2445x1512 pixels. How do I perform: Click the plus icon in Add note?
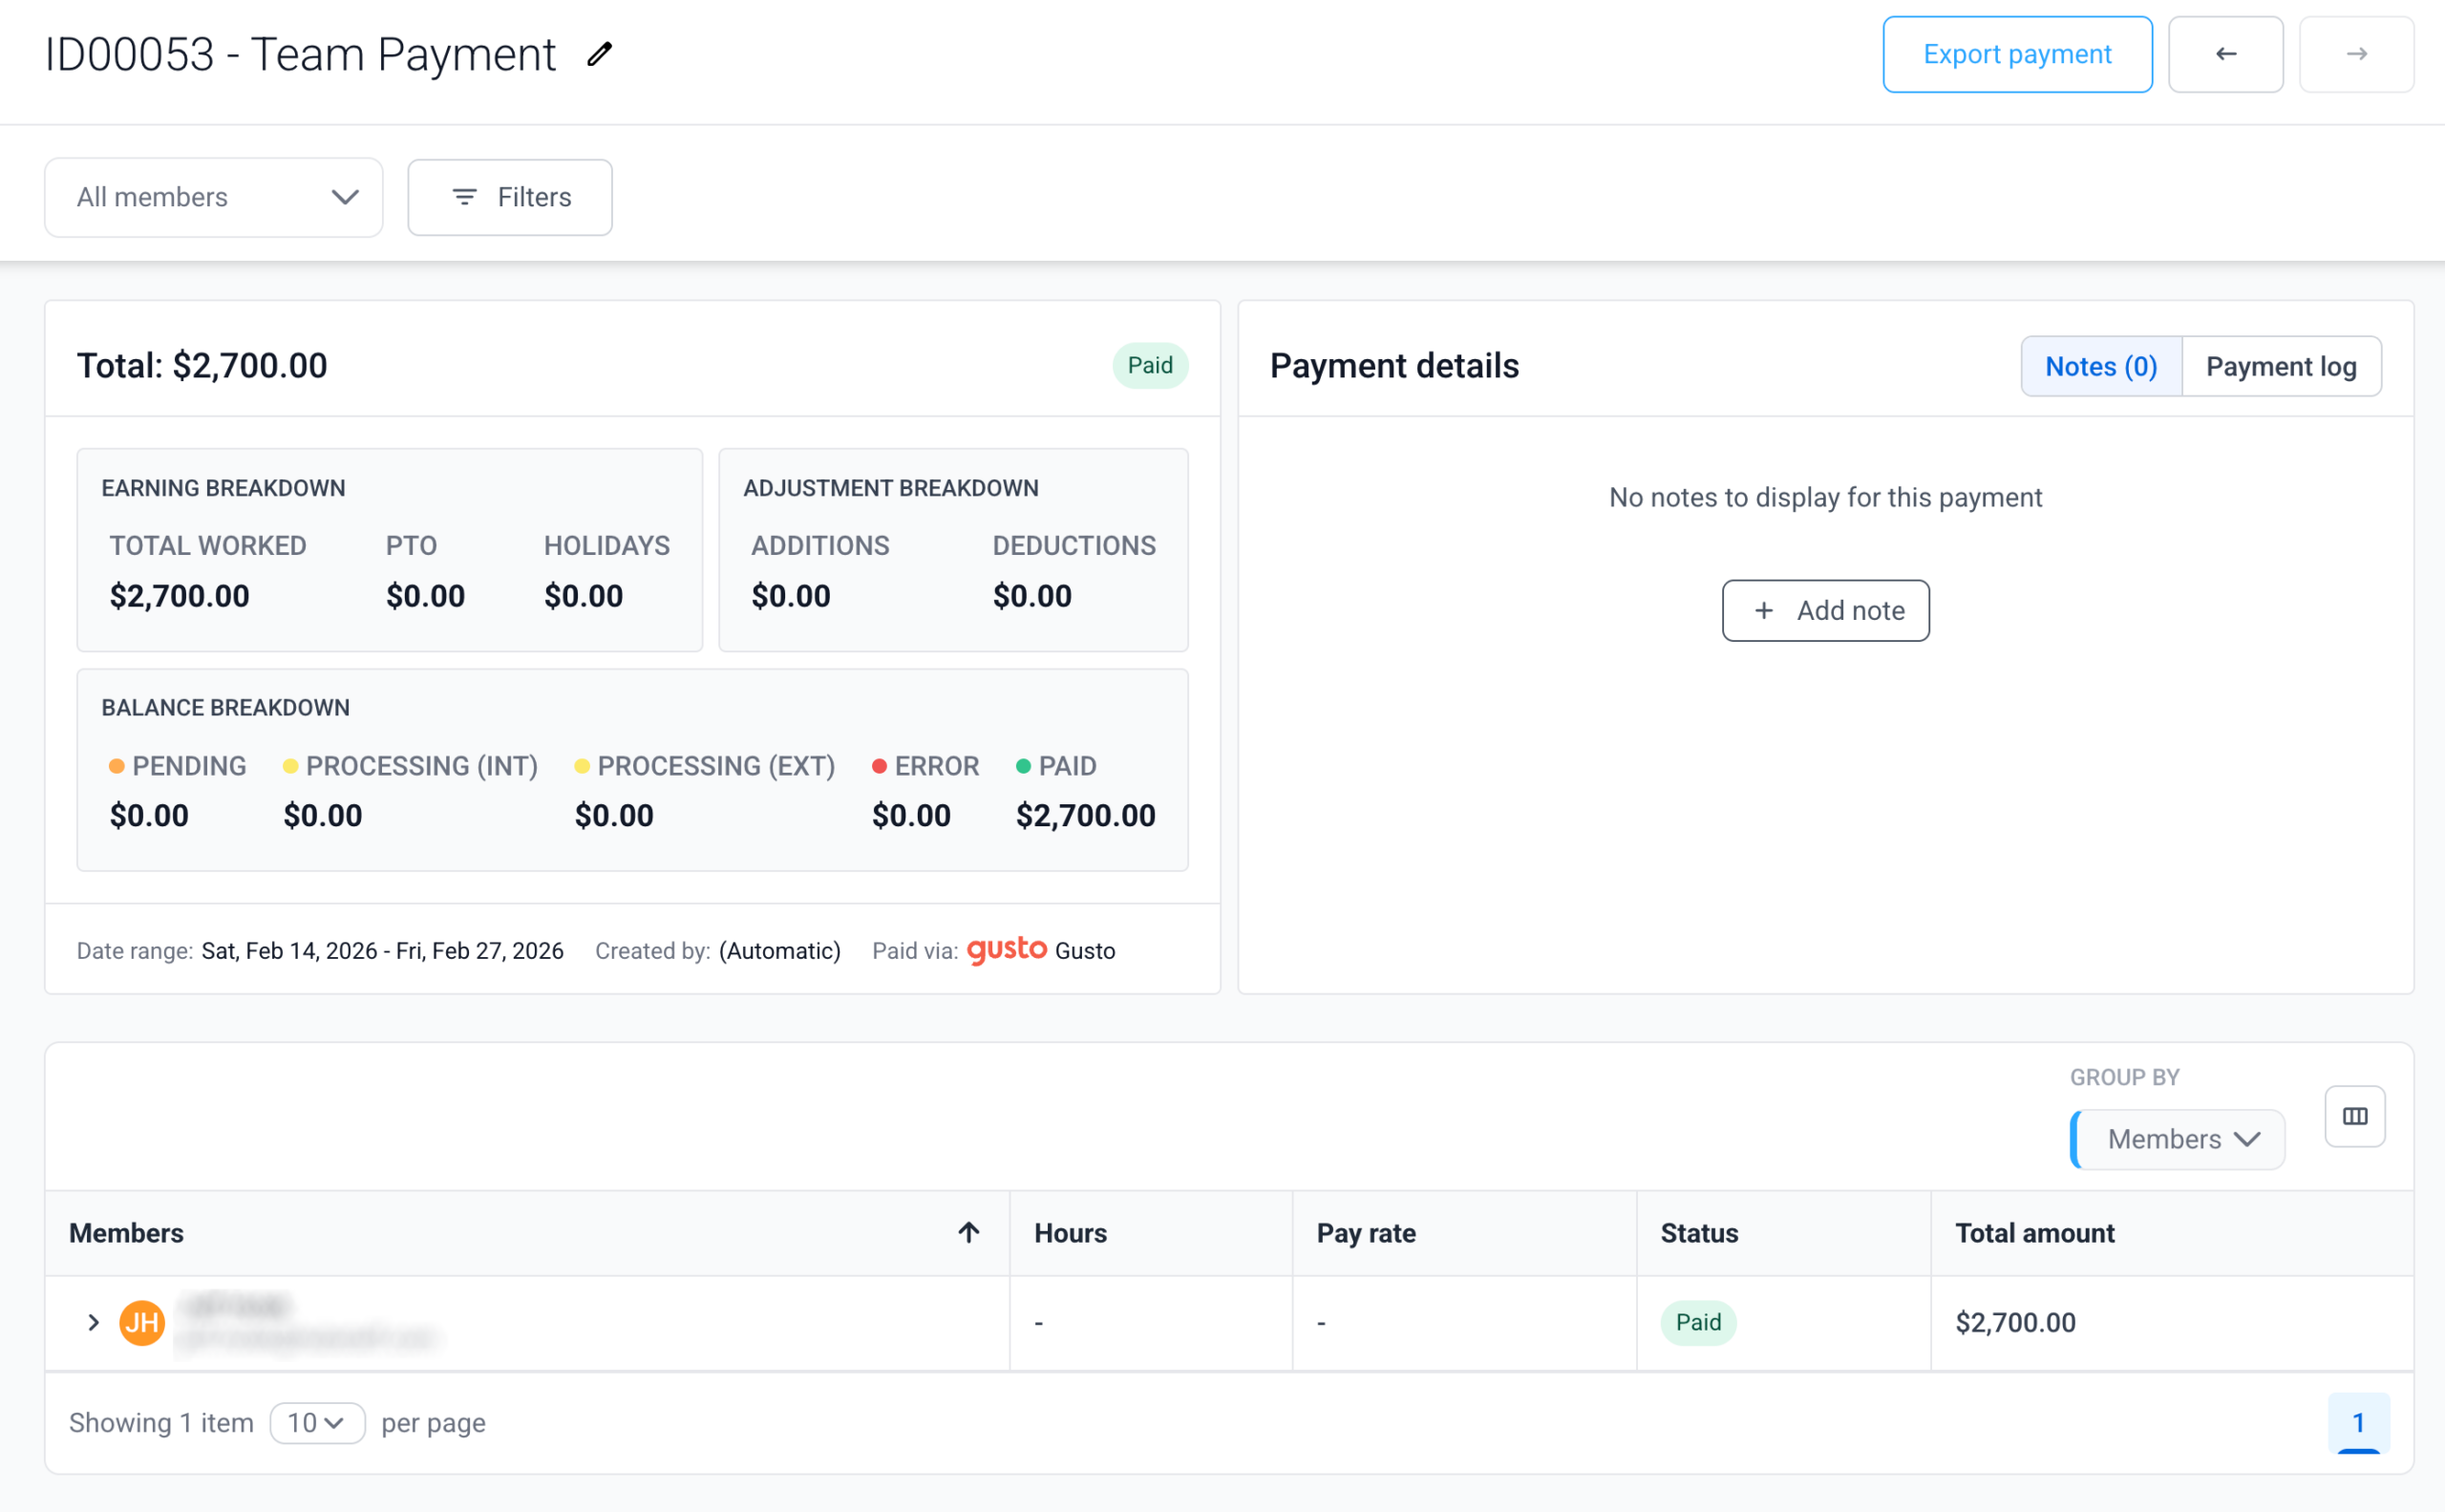pyautogui.click(x=1764, y=610)
